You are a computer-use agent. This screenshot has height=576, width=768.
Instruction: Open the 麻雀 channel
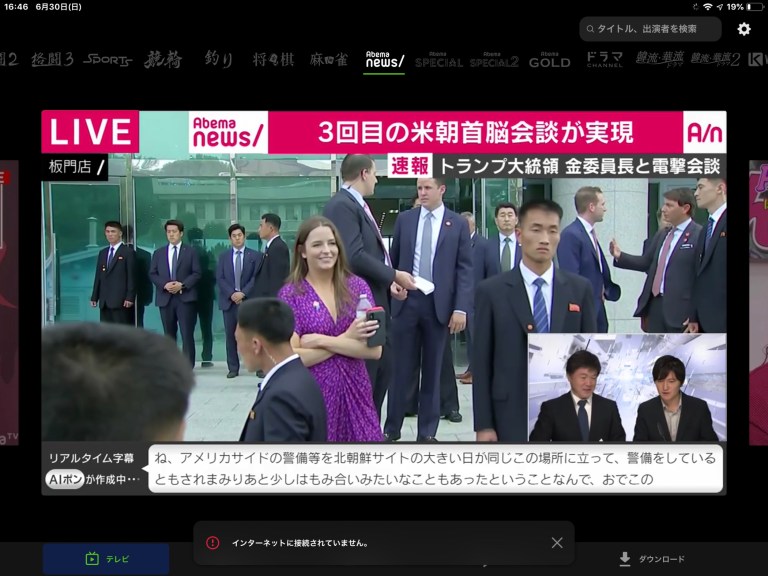pos(329,60)
